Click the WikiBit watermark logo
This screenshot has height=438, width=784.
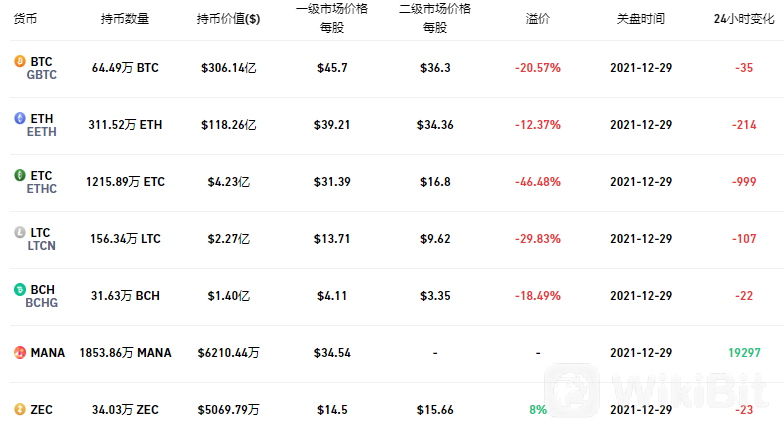[x=655, y=391]
